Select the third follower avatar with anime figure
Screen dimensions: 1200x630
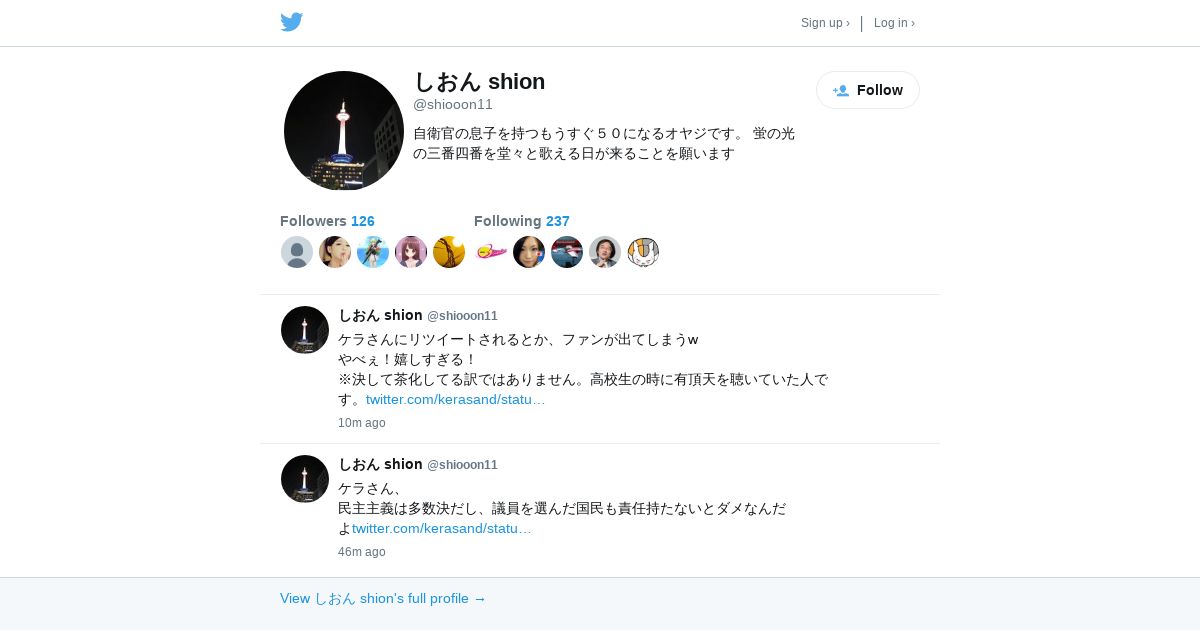[373, 252]
